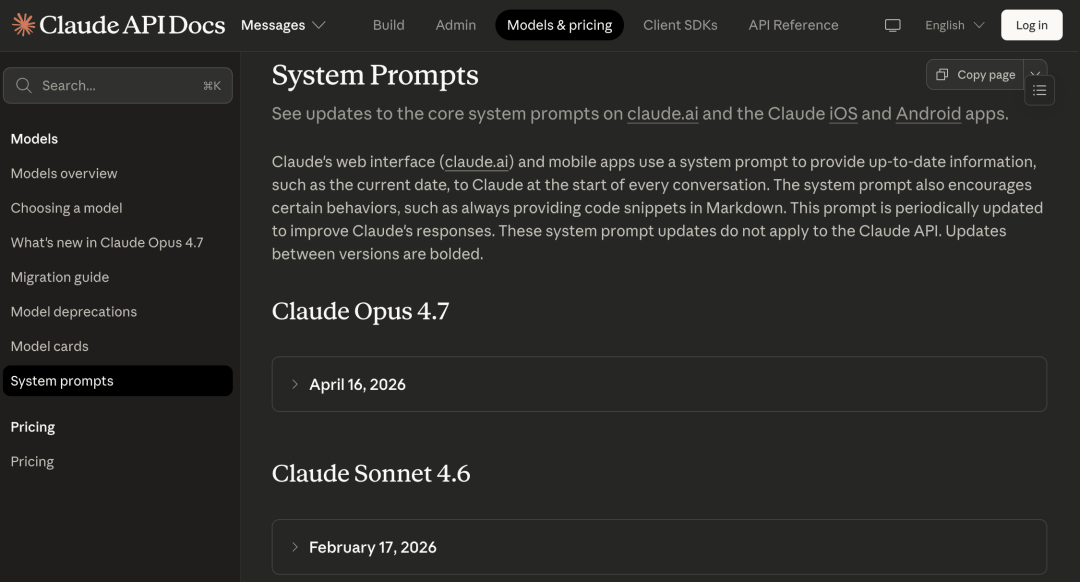Click the Claude starburst logo icon
The width and height of the screenshot is (1080, 582).
[23, 25]
